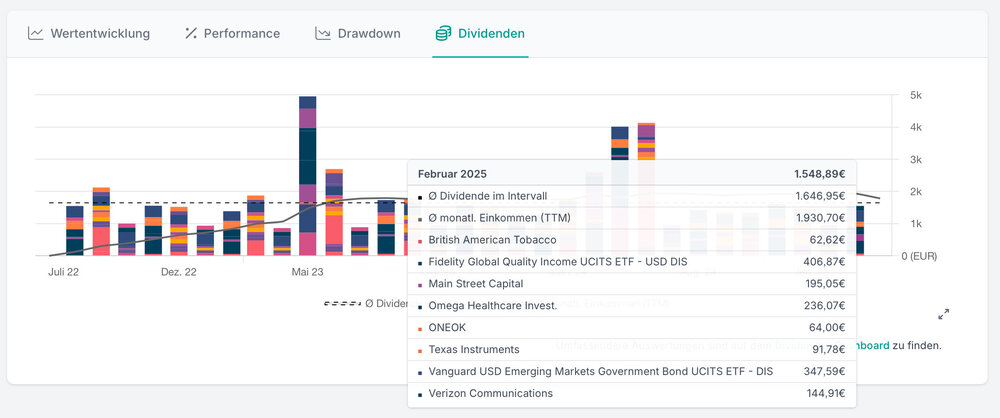The height and width of the screenshot is (418, 1000).
Task: Click the Drawdown tab's chart icon
Action: (323, 34)
